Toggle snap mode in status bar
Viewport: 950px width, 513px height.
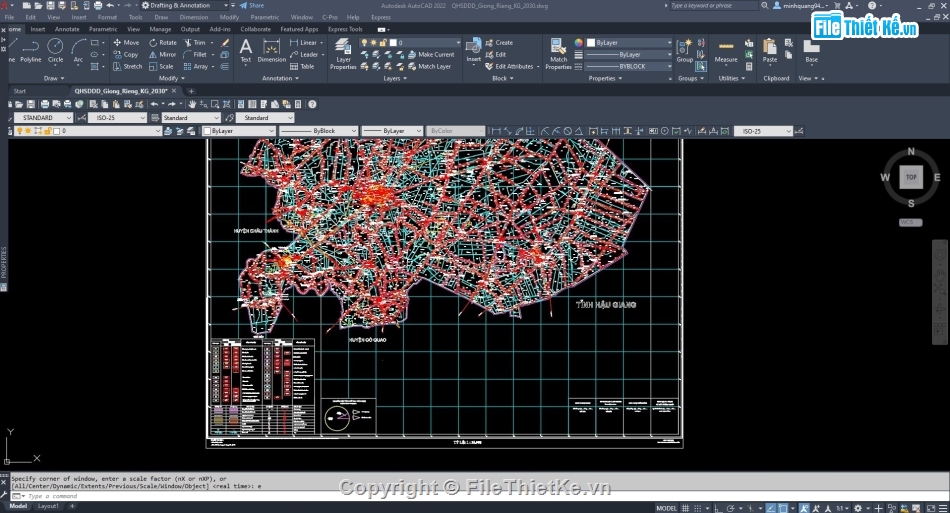[697, 508]
